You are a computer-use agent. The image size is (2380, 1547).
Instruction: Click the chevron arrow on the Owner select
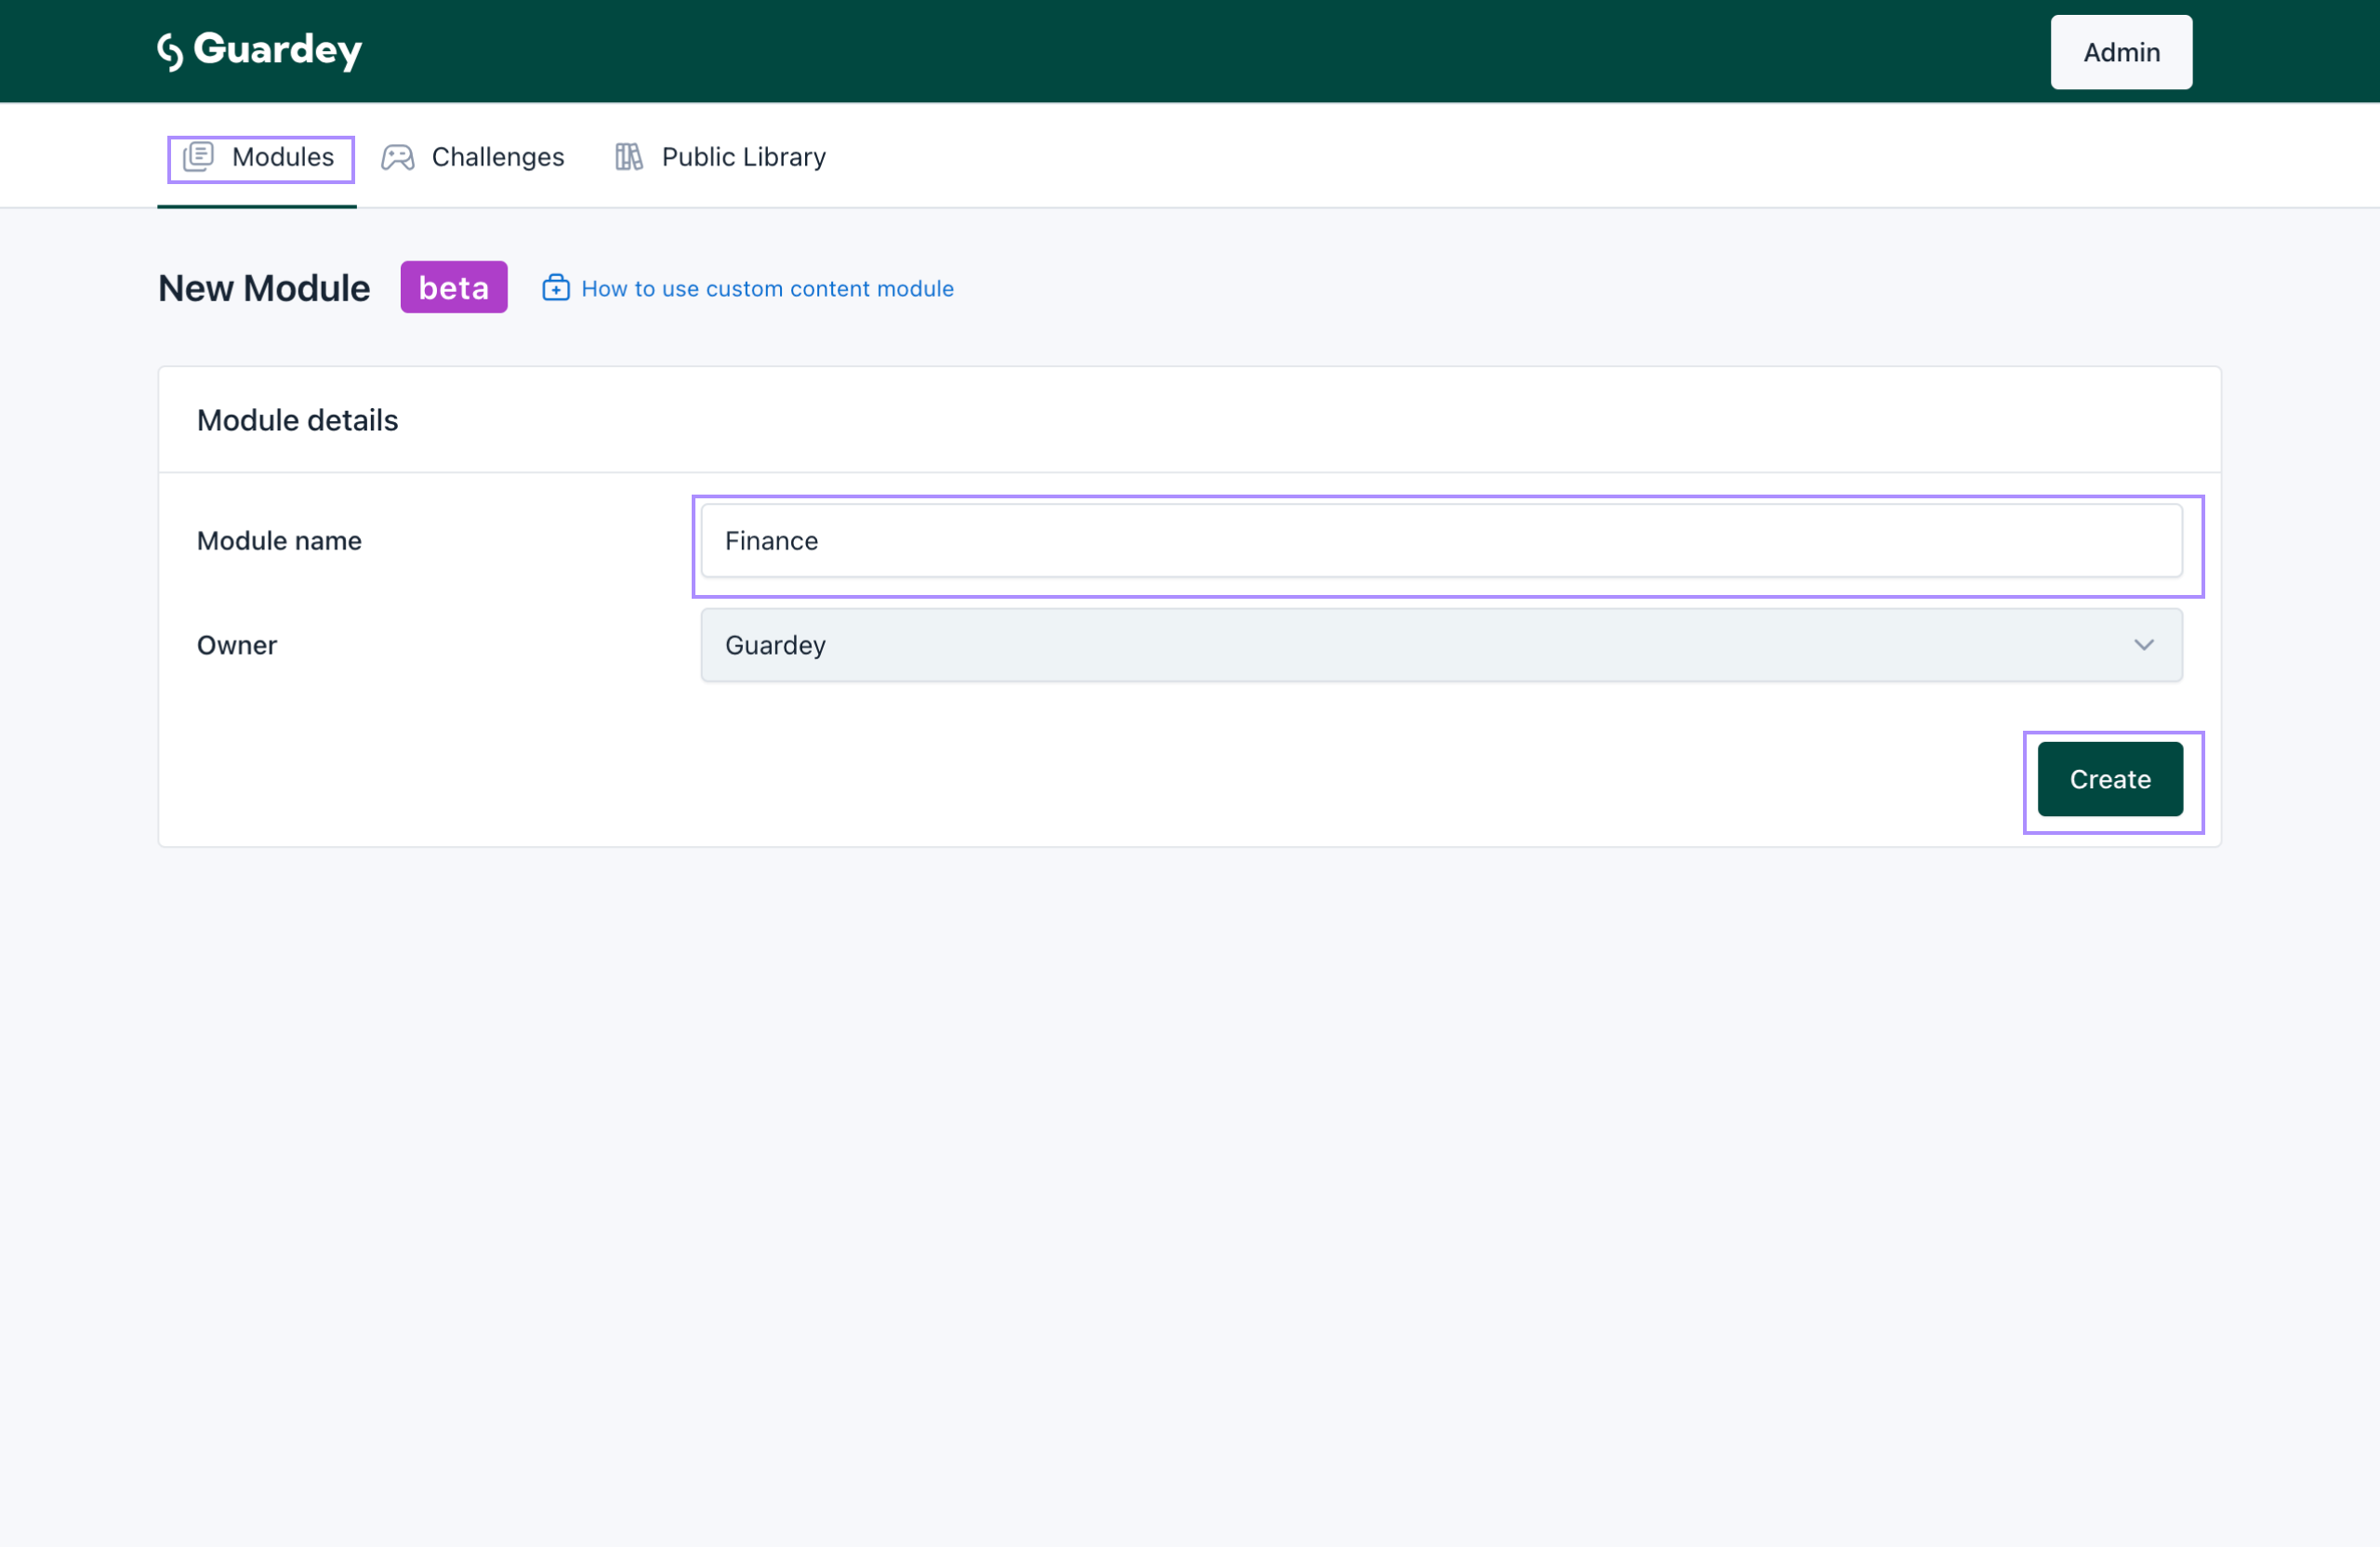(x=2144, y=646)
